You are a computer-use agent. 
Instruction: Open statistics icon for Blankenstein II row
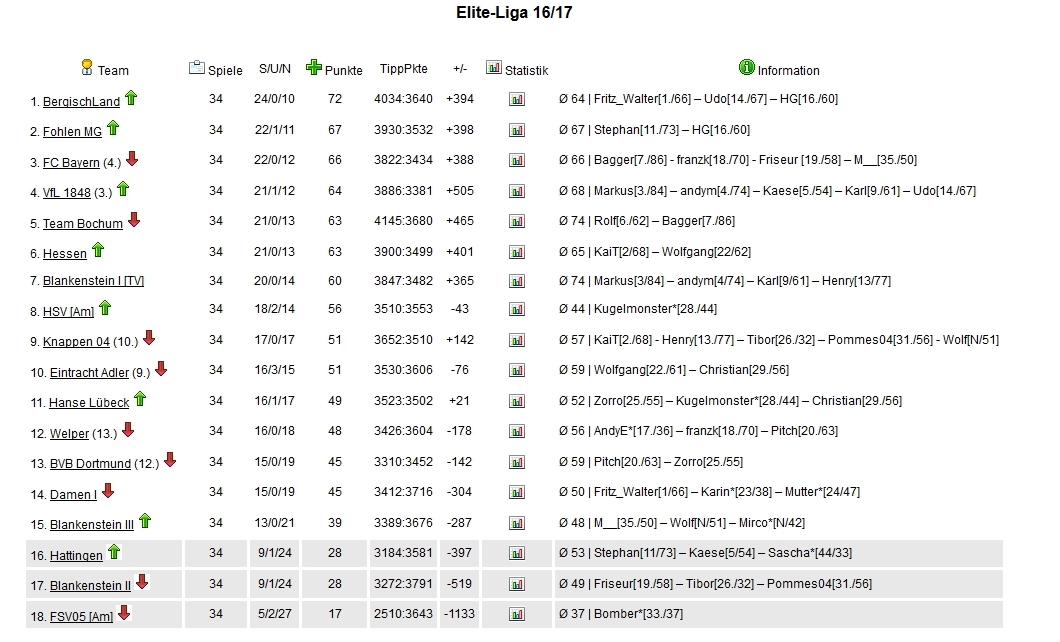pos(517,584)
